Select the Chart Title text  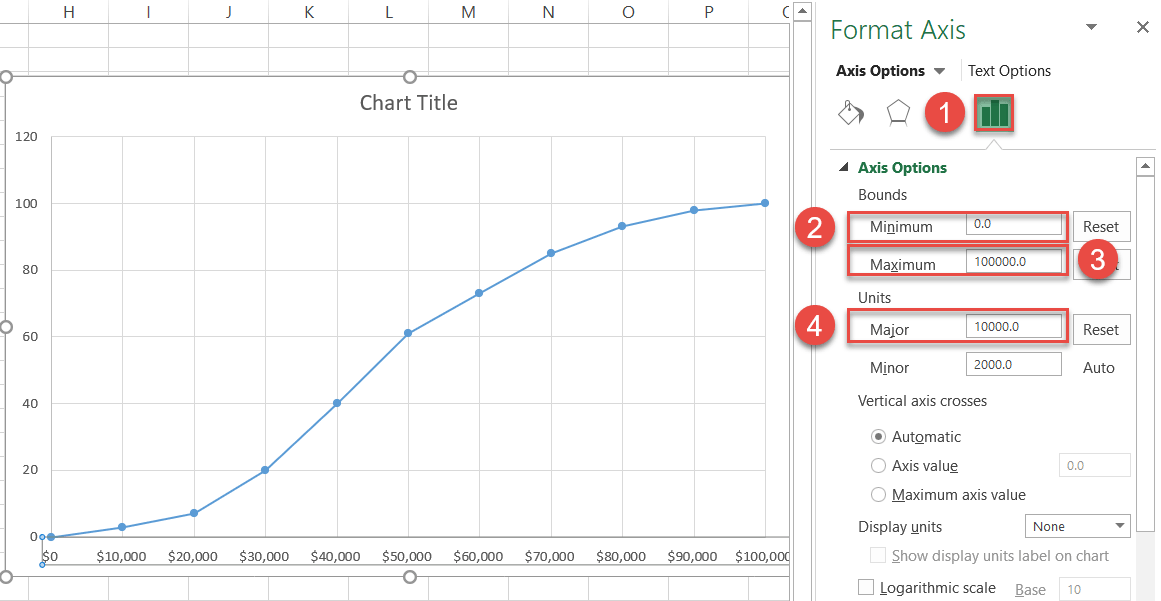[x=408, y=103]
